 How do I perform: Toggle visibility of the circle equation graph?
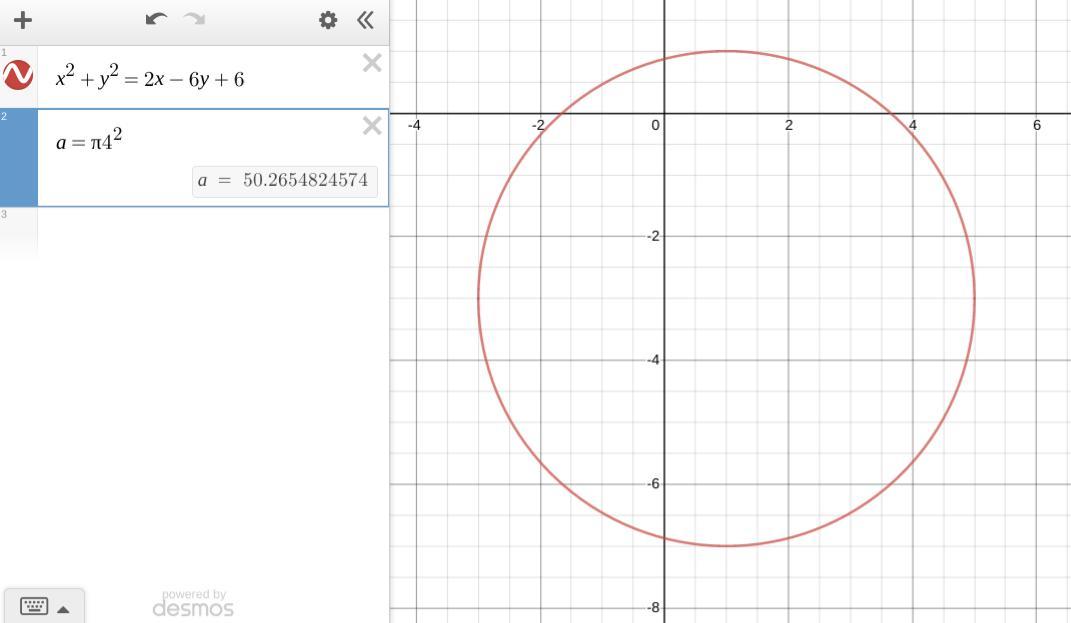[x=18, y=75]
